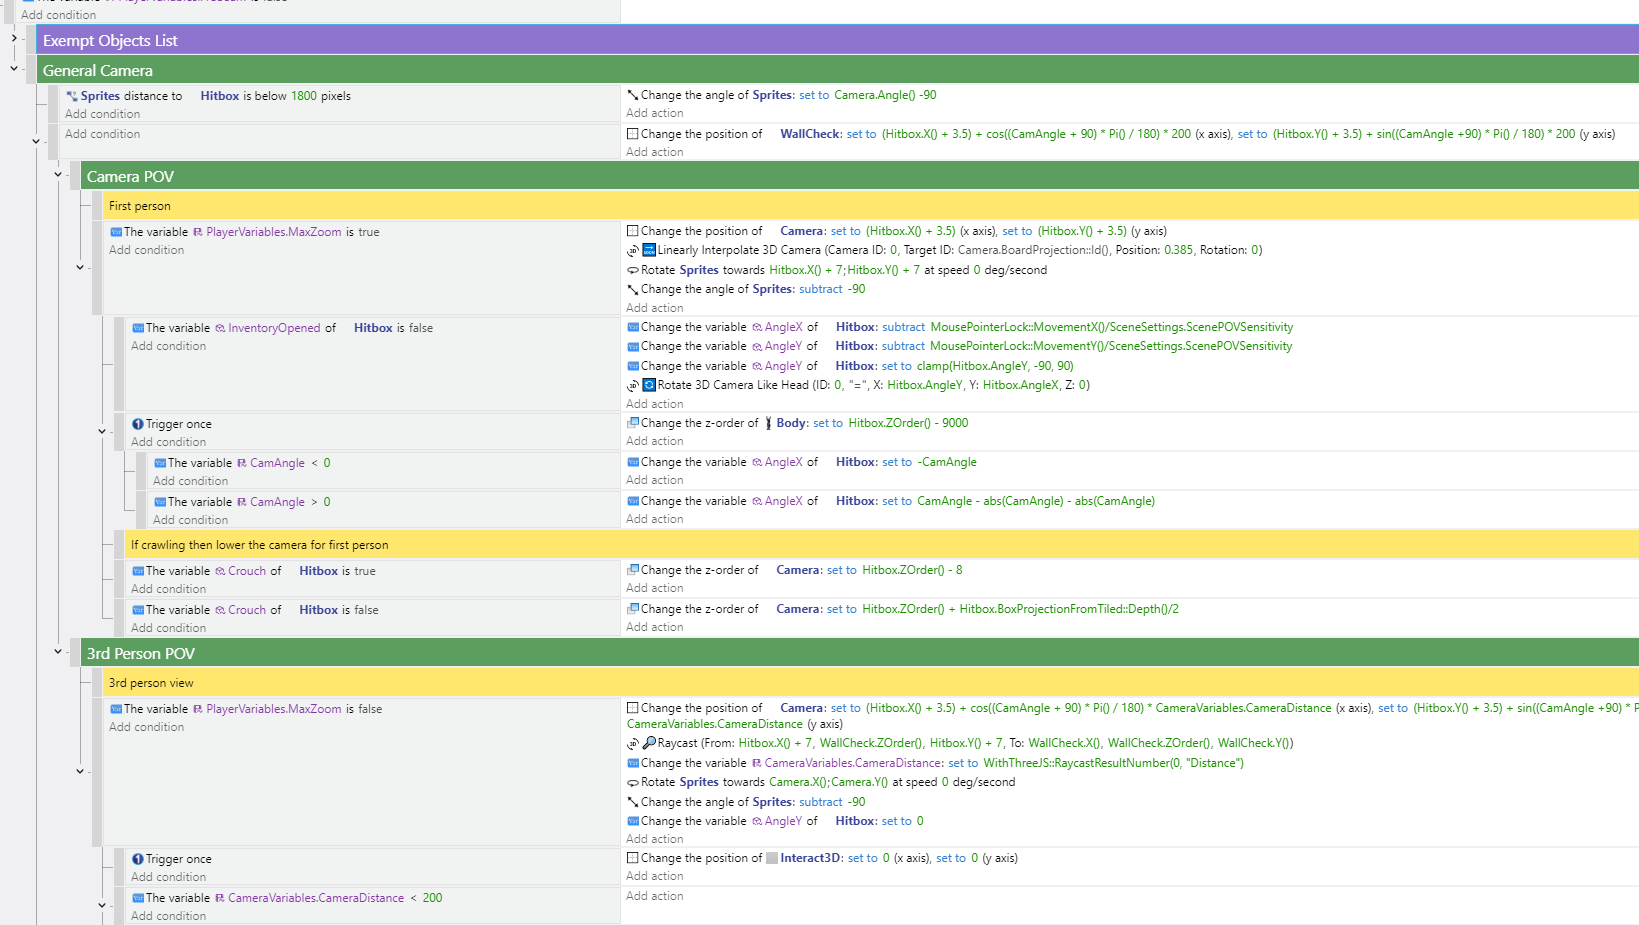
Task: Click the Linearly Interpolate 3D Camera action icon
Action: (x=649, y=250)
